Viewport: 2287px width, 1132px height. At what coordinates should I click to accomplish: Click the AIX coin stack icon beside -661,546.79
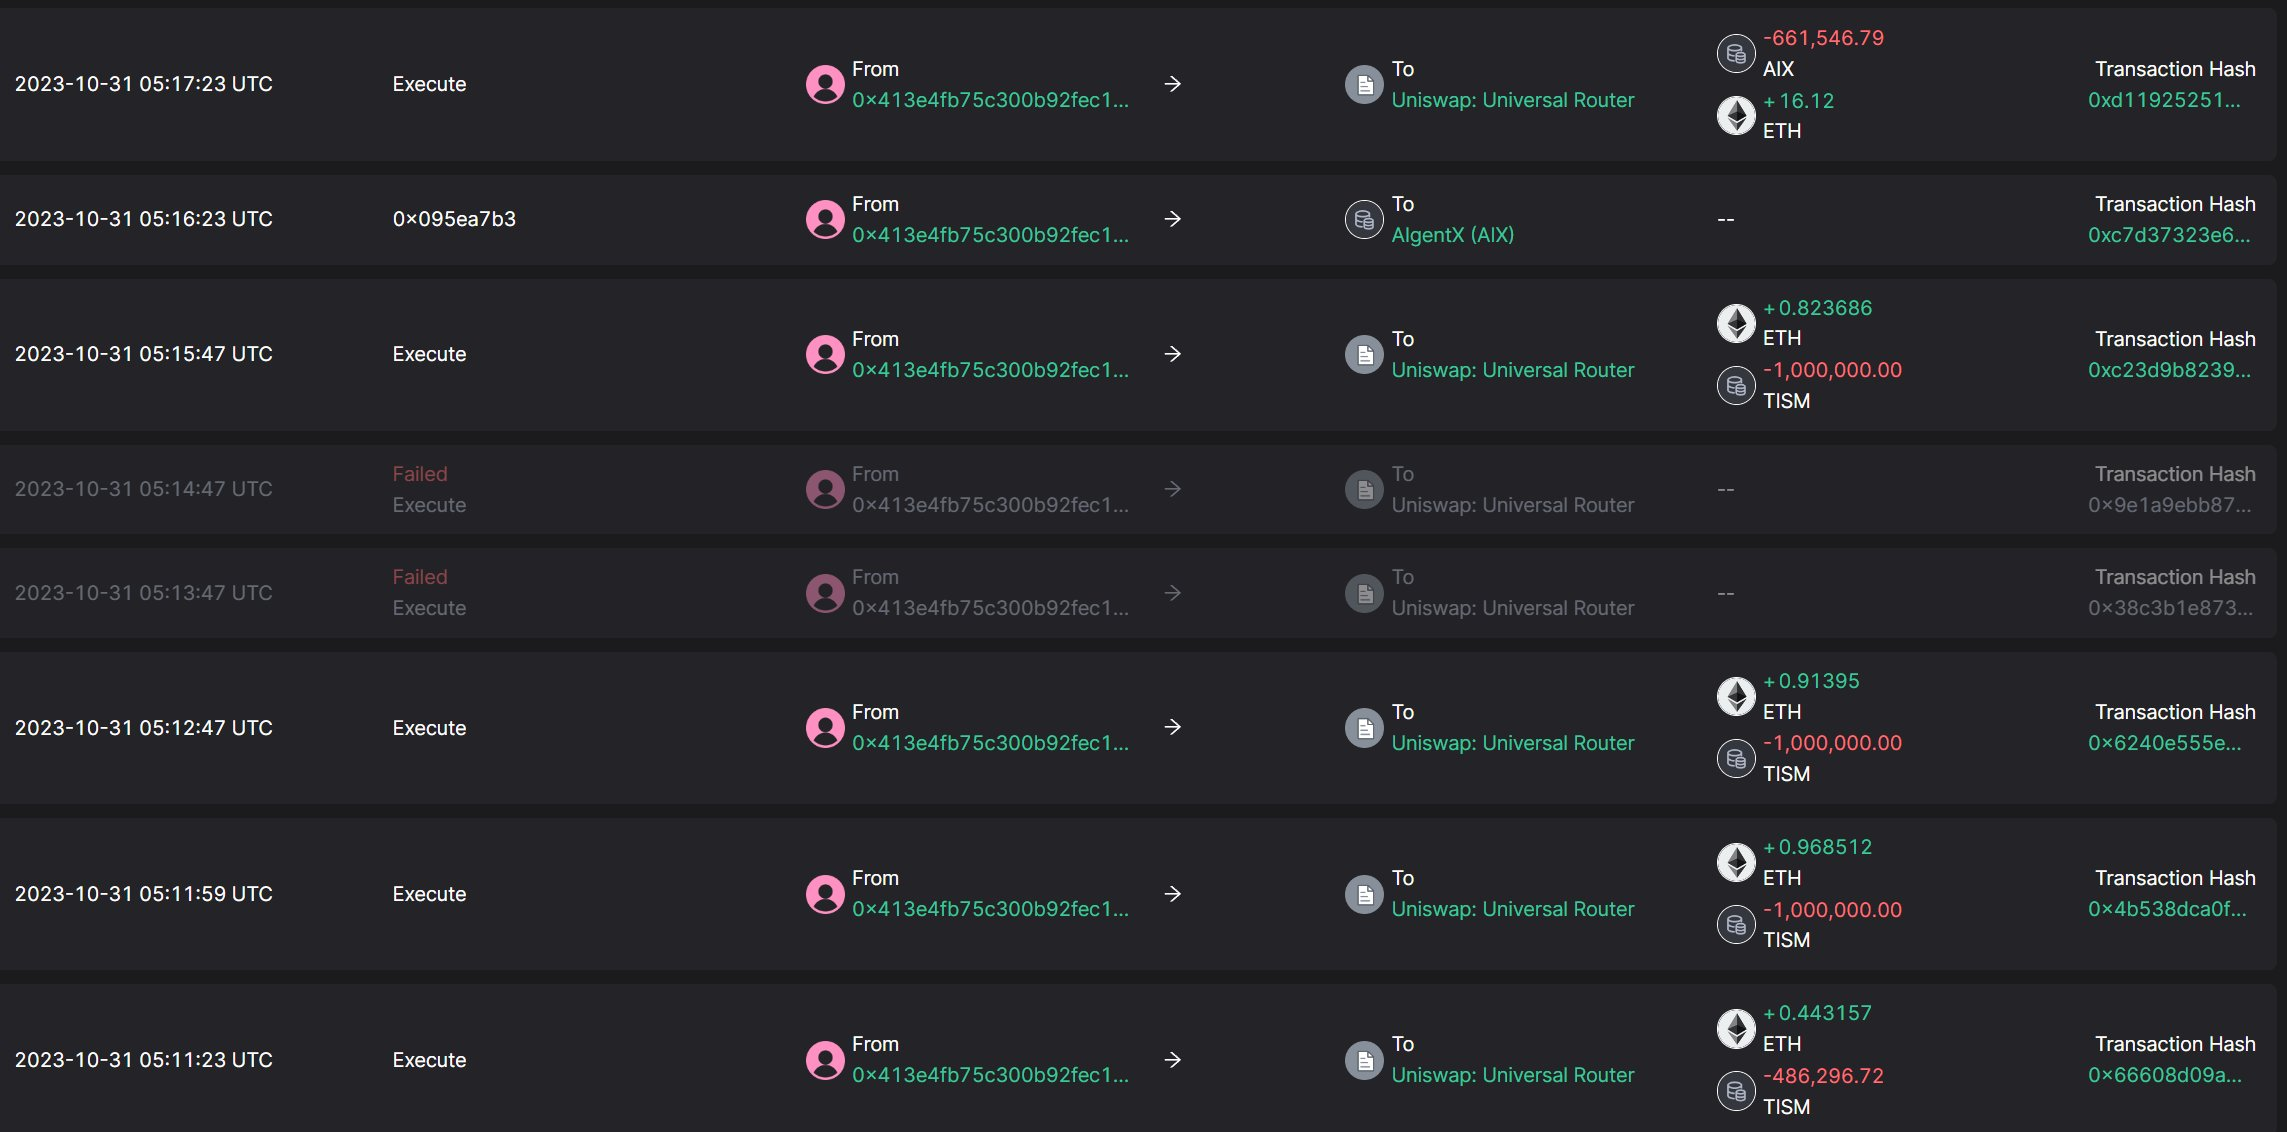pos(1736,53)
